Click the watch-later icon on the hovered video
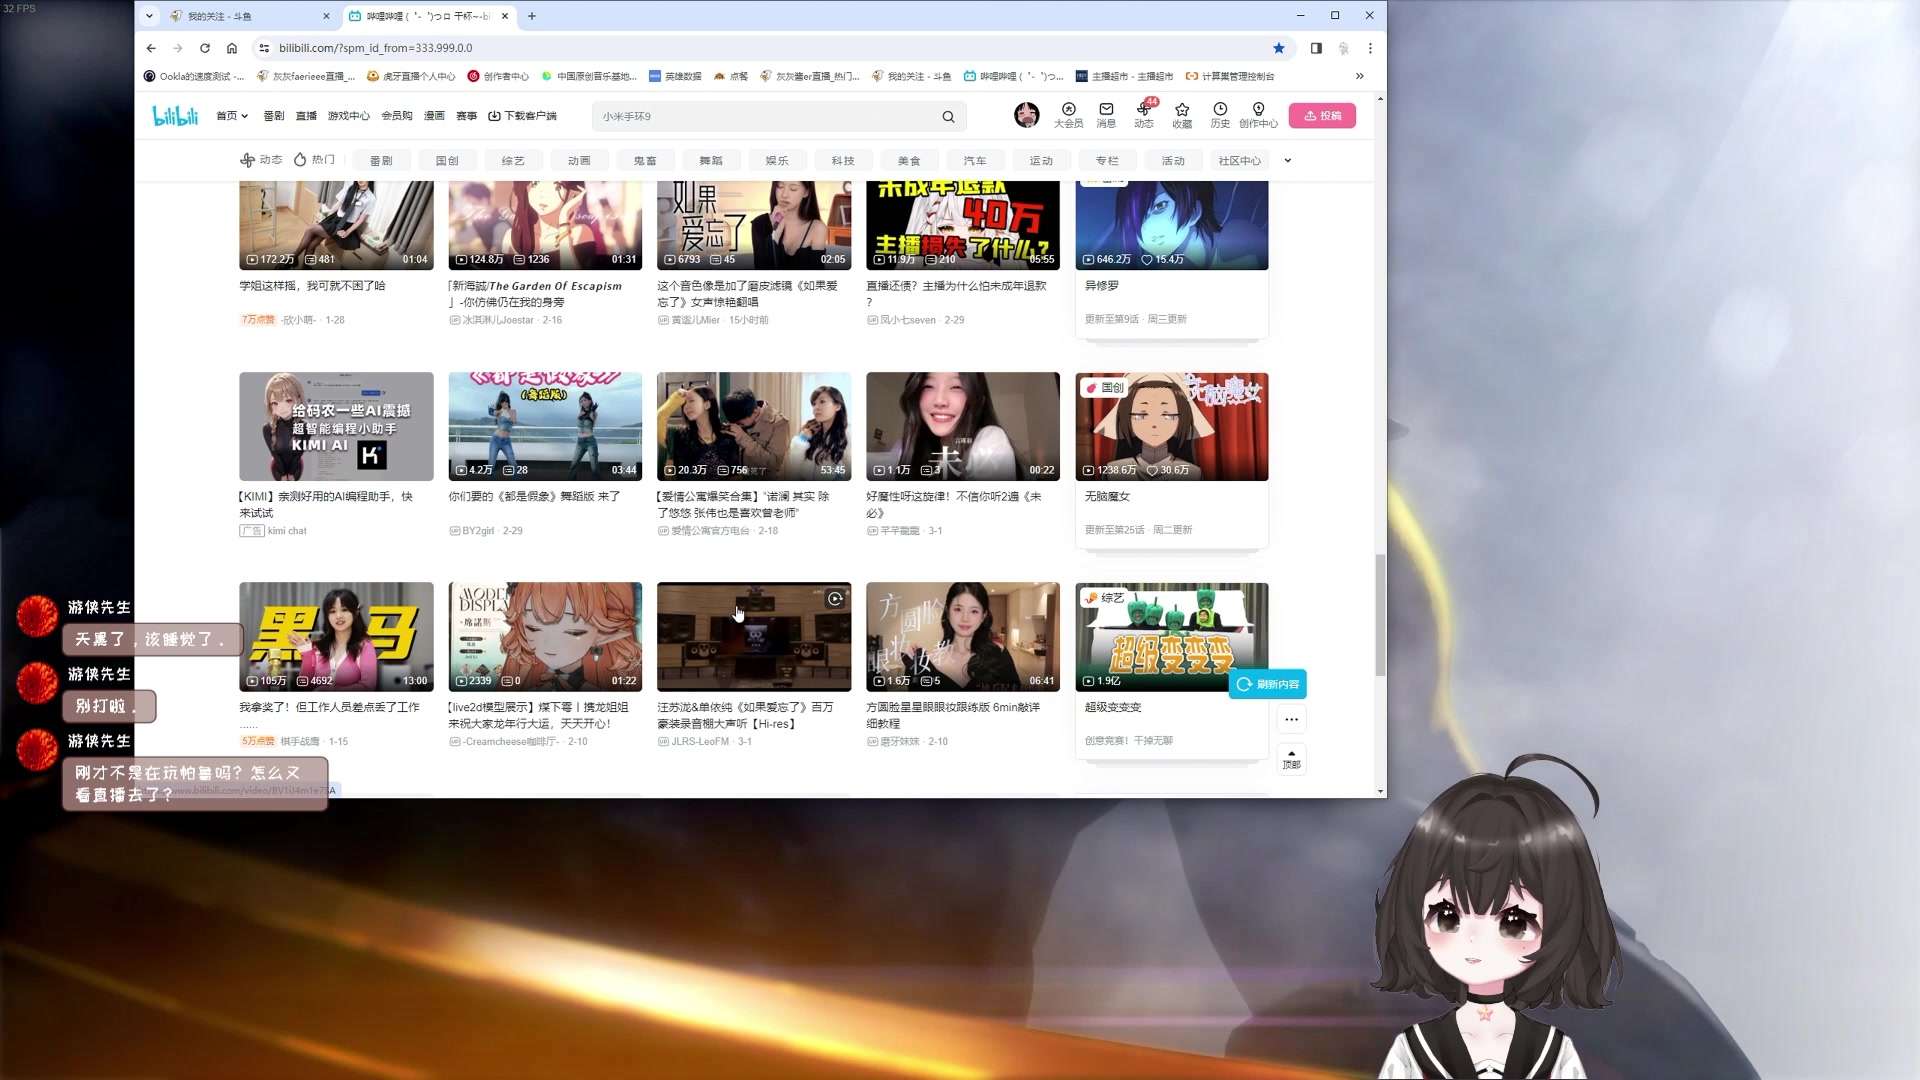The image size is (1920, 1080). point(835,599)
